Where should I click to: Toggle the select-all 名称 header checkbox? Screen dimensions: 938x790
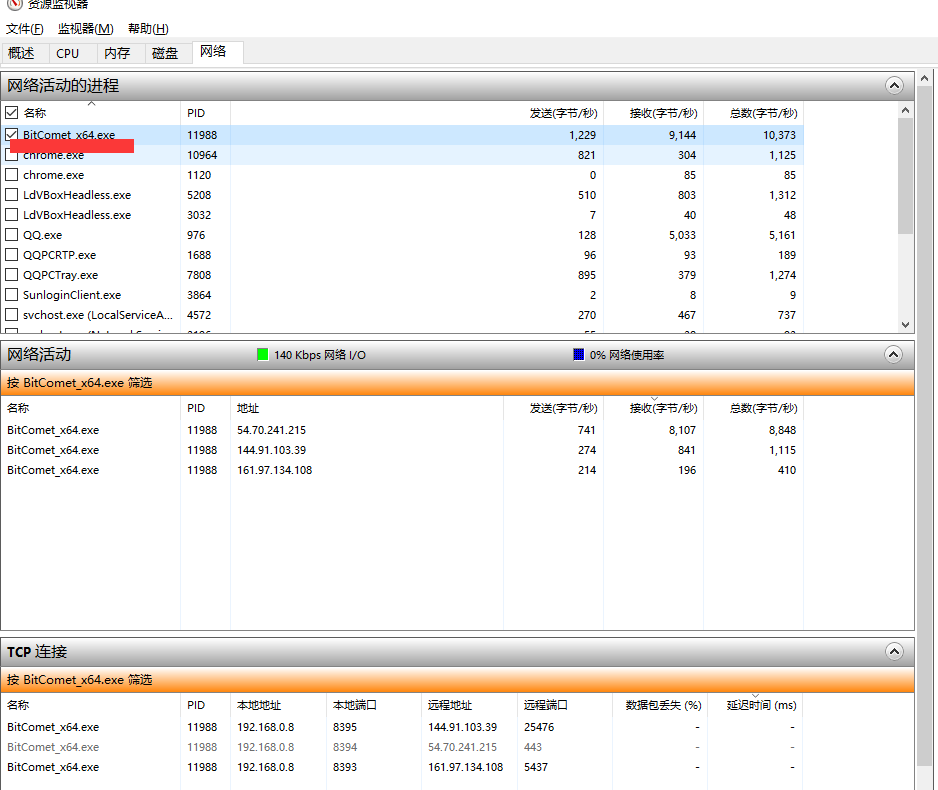pos(12,113)
